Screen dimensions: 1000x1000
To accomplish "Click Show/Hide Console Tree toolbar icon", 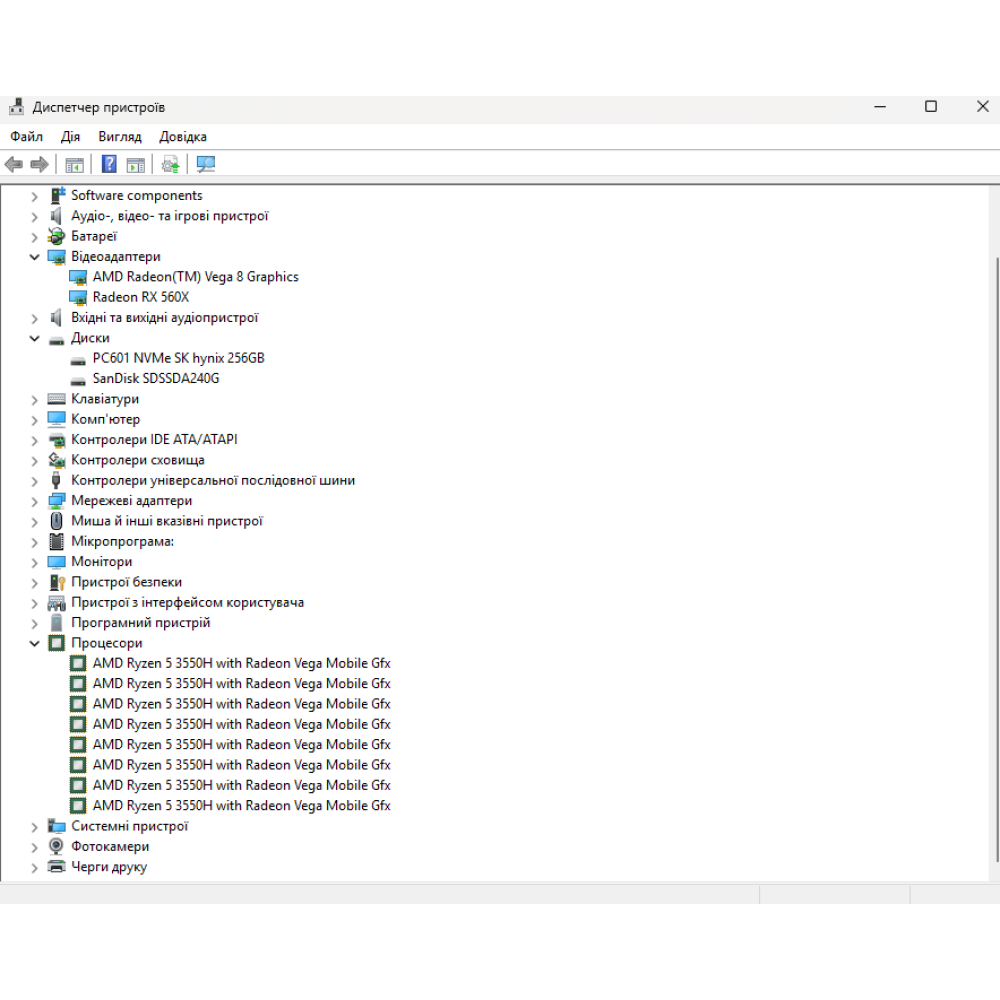I will click(x=74, y=164).
